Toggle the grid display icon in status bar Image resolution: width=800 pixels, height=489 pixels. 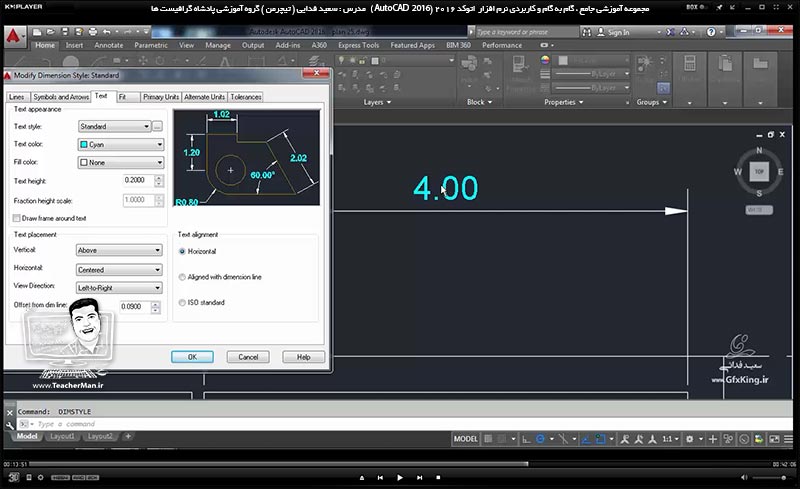pyautogui.click(x=488, y=439)
